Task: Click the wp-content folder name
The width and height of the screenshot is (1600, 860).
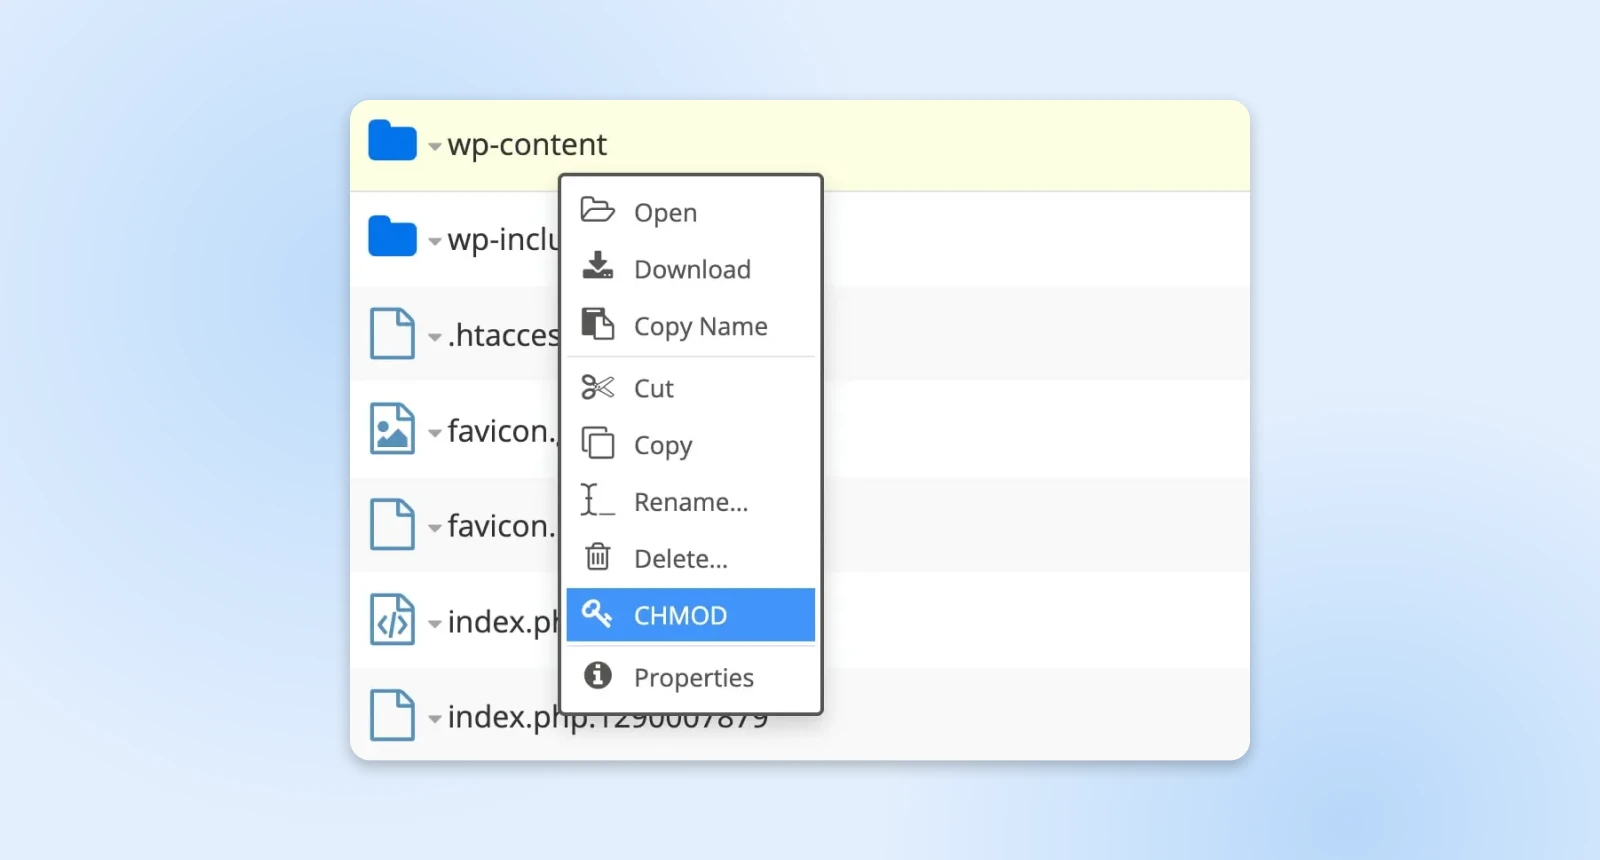Action: (x=527, y=145)
